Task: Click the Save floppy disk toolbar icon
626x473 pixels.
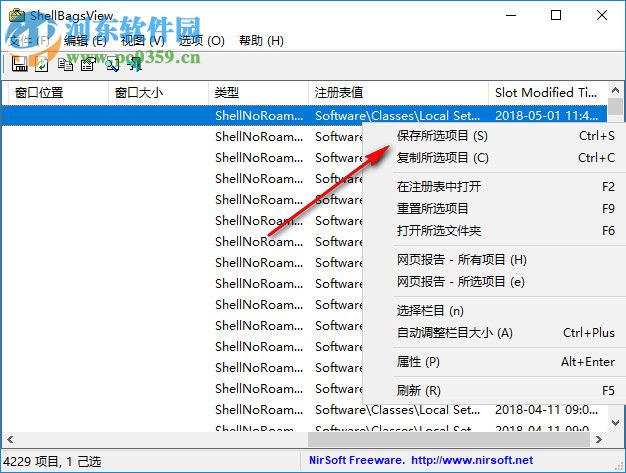Action: coord(19,64)
